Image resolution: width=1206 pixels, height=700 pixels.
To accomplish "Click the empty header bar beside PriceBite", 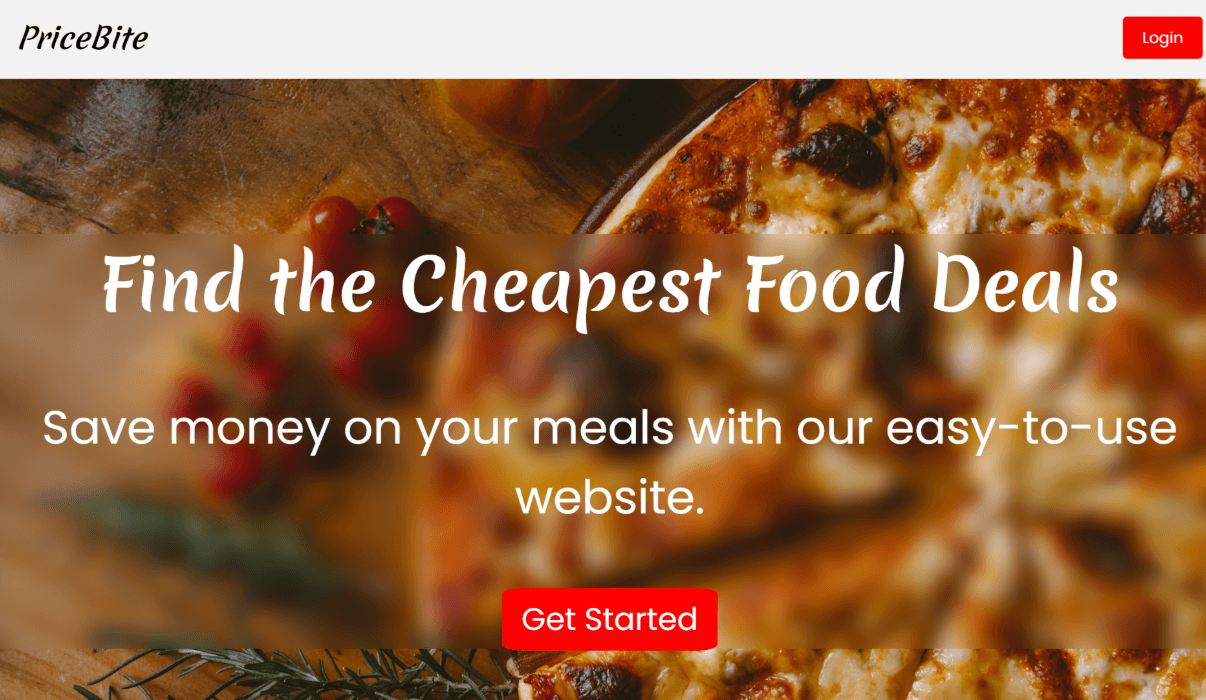I will (x=630, y=38).
